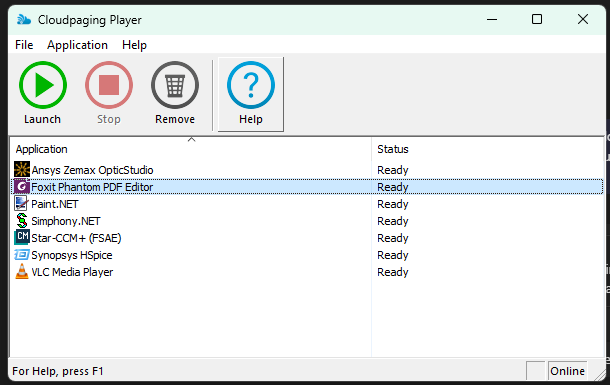This screenshot has width=610, height=385.
Task: Open the Help menu in menu bar
Action: click(x=134, y=45)
